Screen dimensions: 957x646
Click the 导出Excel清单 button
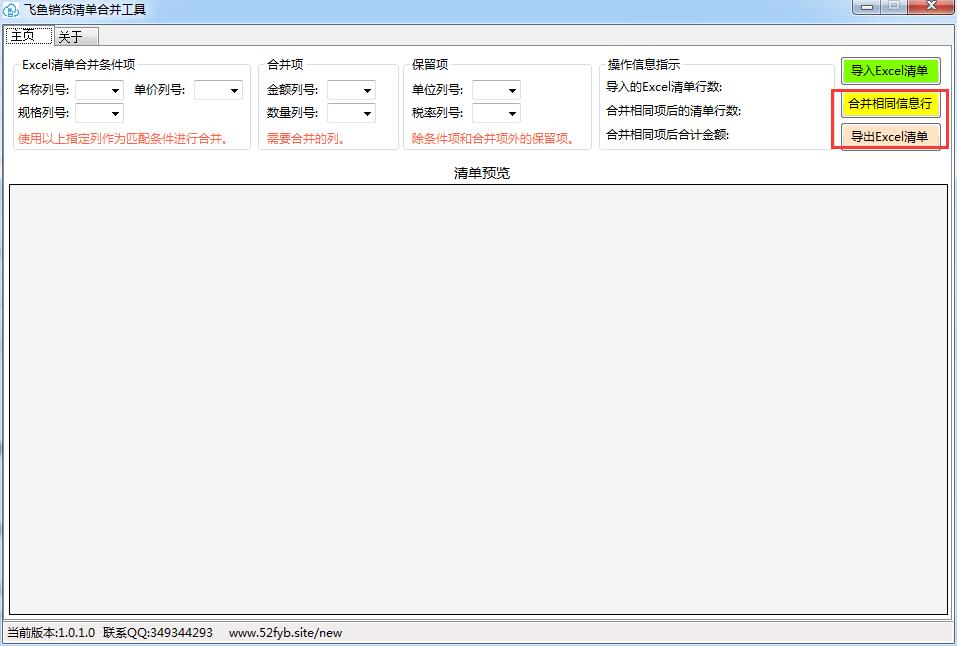[x=890, y=137]
